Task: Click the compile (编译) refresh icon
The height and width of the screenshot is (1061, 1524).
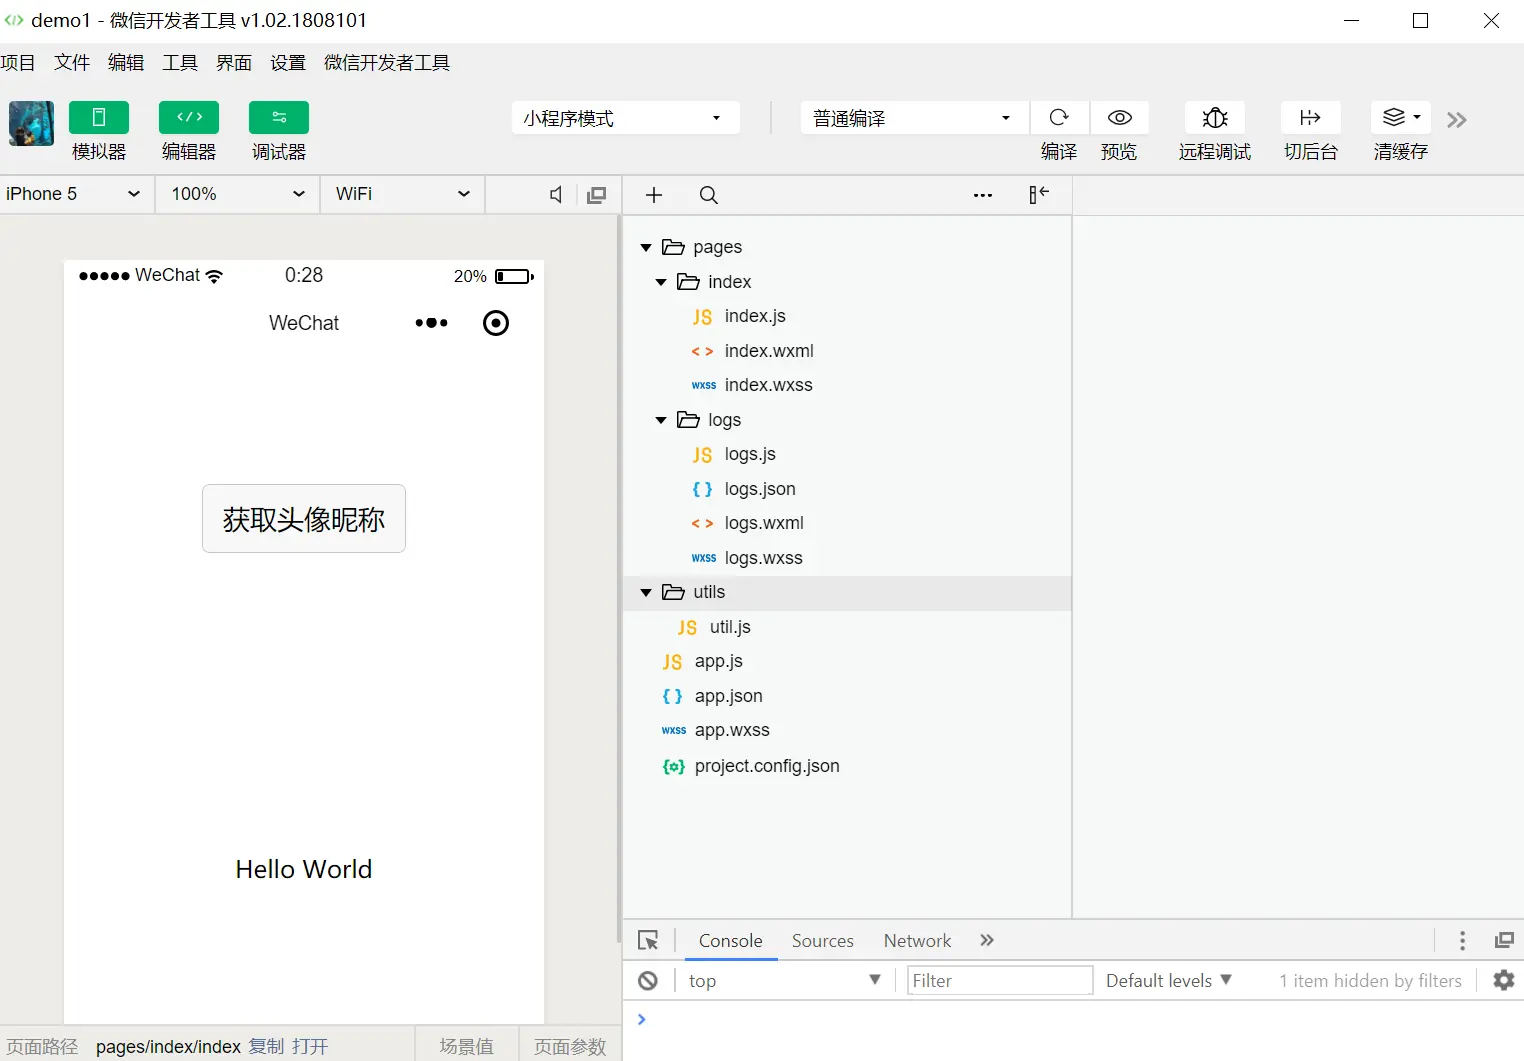Action: (1059, 118)
